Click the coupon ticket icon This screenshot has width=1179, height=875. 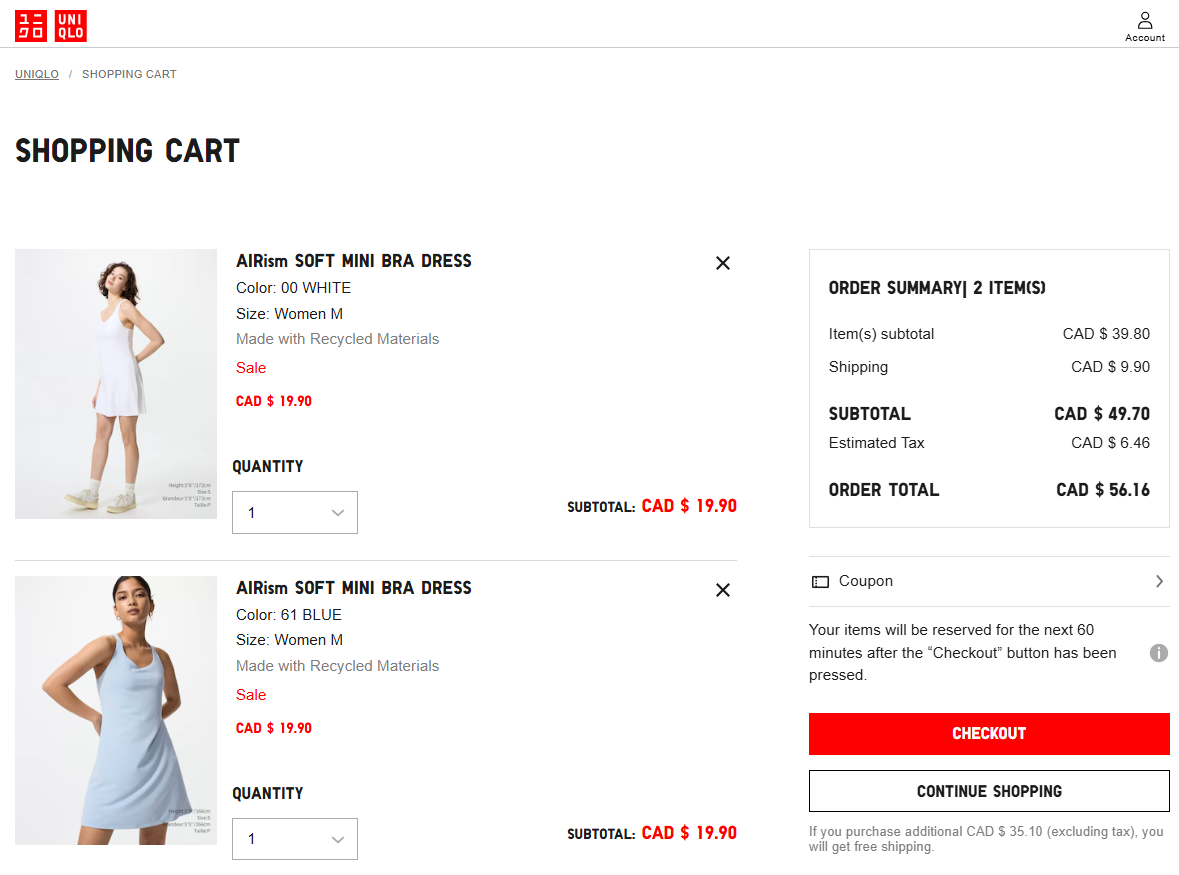coord(821,581)
